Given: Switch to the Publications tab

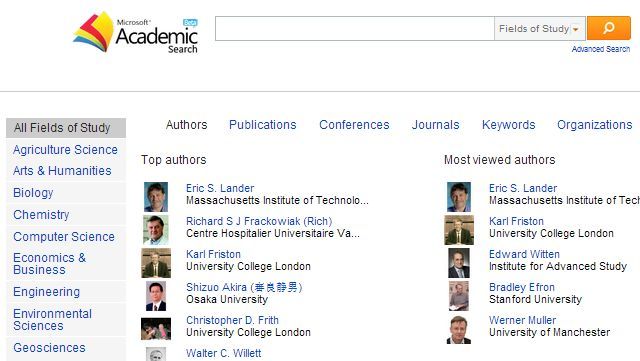Looking at the screenshot, I should coord(262,125).
